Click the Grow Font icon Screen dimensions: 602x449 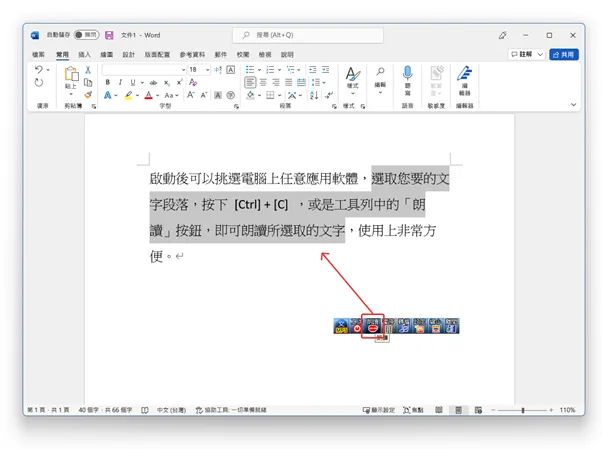(191, 95)
